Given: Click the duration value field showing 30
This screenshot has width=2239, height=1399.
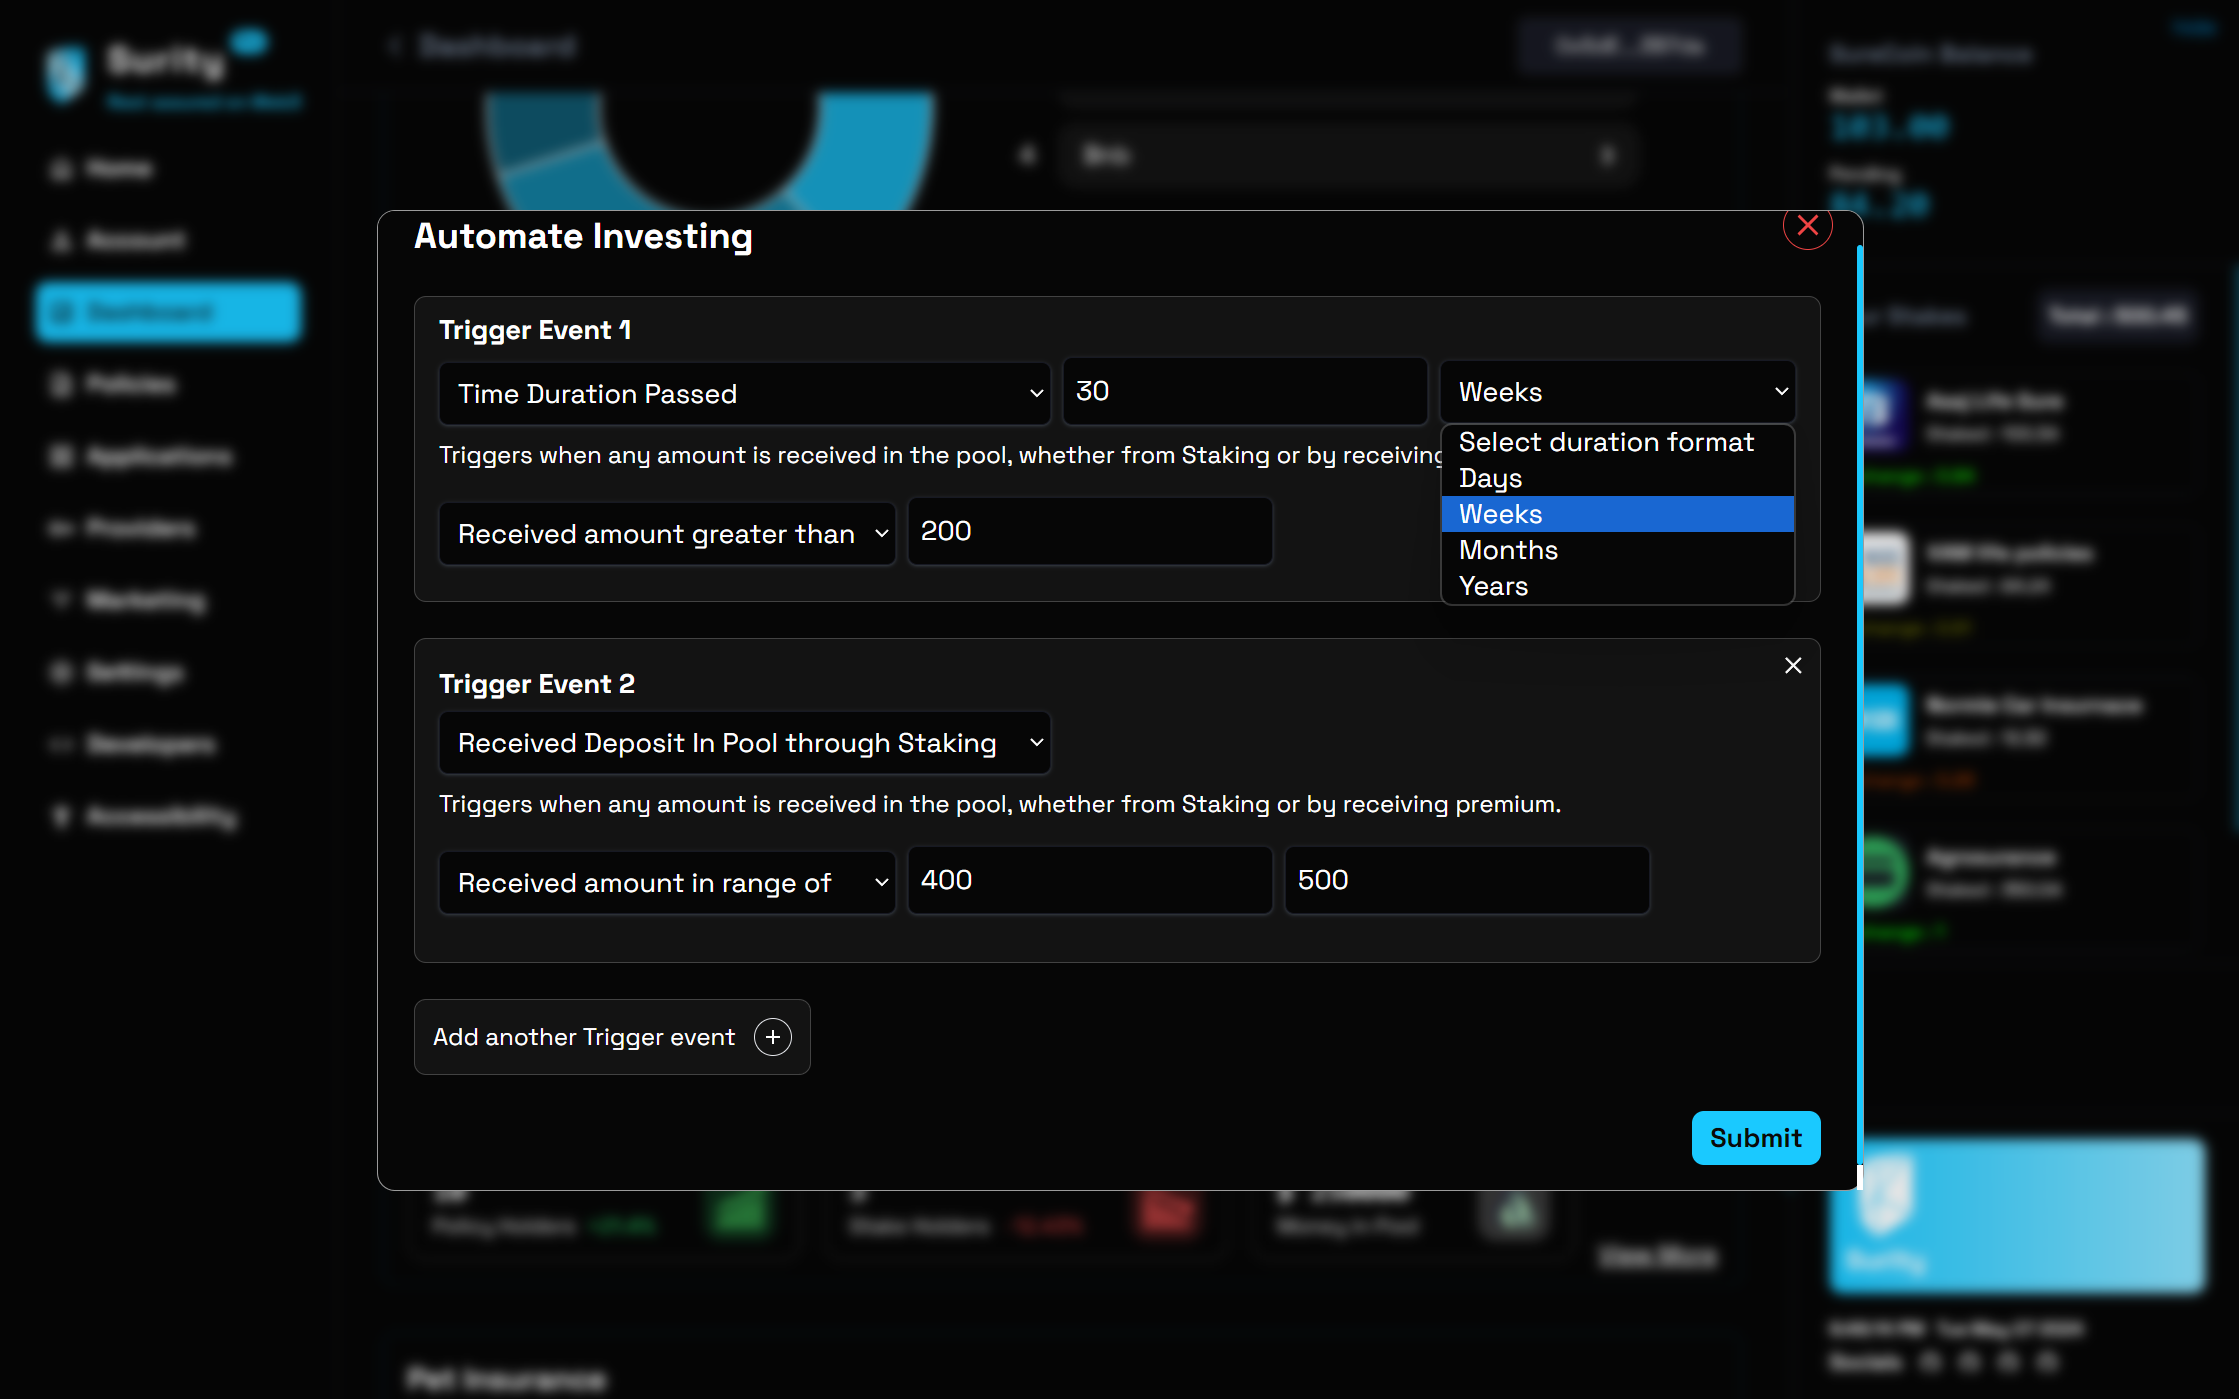Looking at the screenshot, I should (x=1244, y=392).
